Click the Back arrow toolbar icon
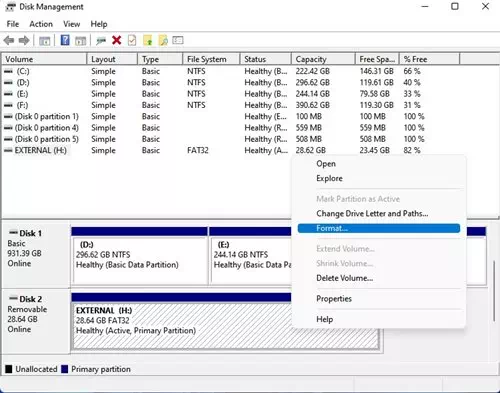The height and width of the screenshot is (393, 500). tap(9, 41)
